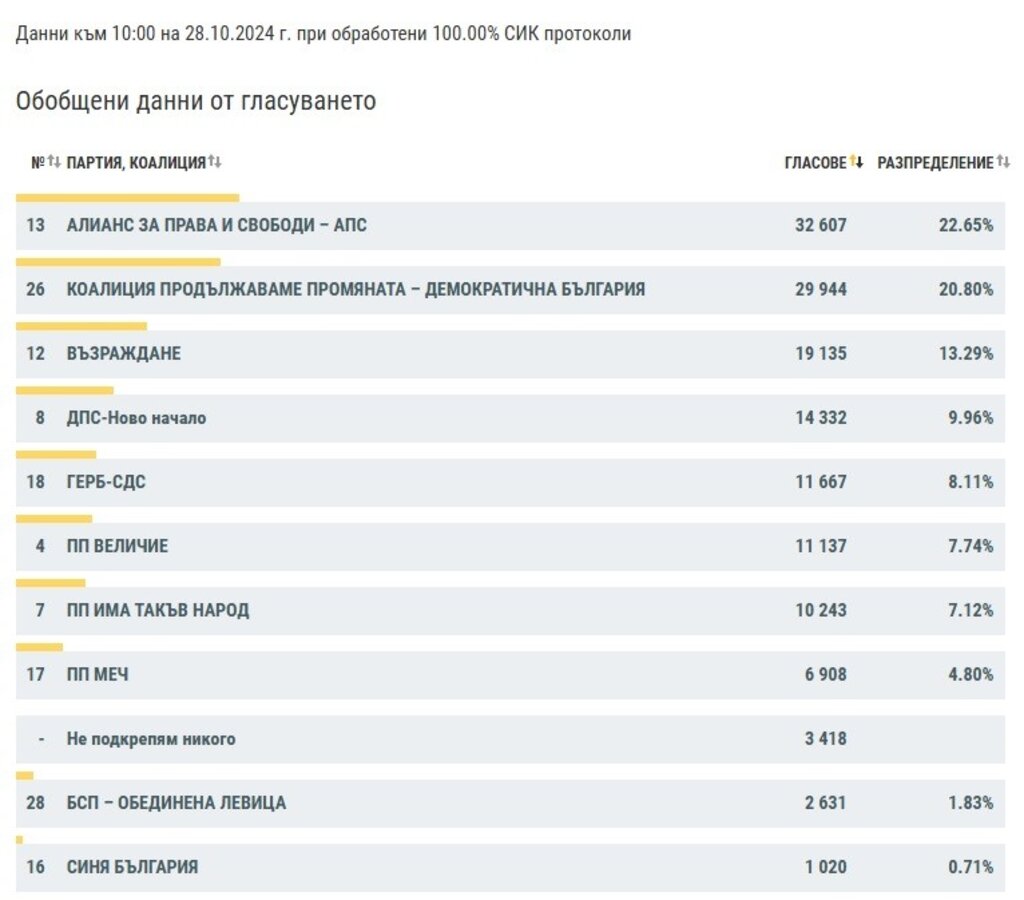The image size is (1024, 900).
Task: Select the ПП ВЕЛИЧИЕ party name
Action: tap(117, 546)
